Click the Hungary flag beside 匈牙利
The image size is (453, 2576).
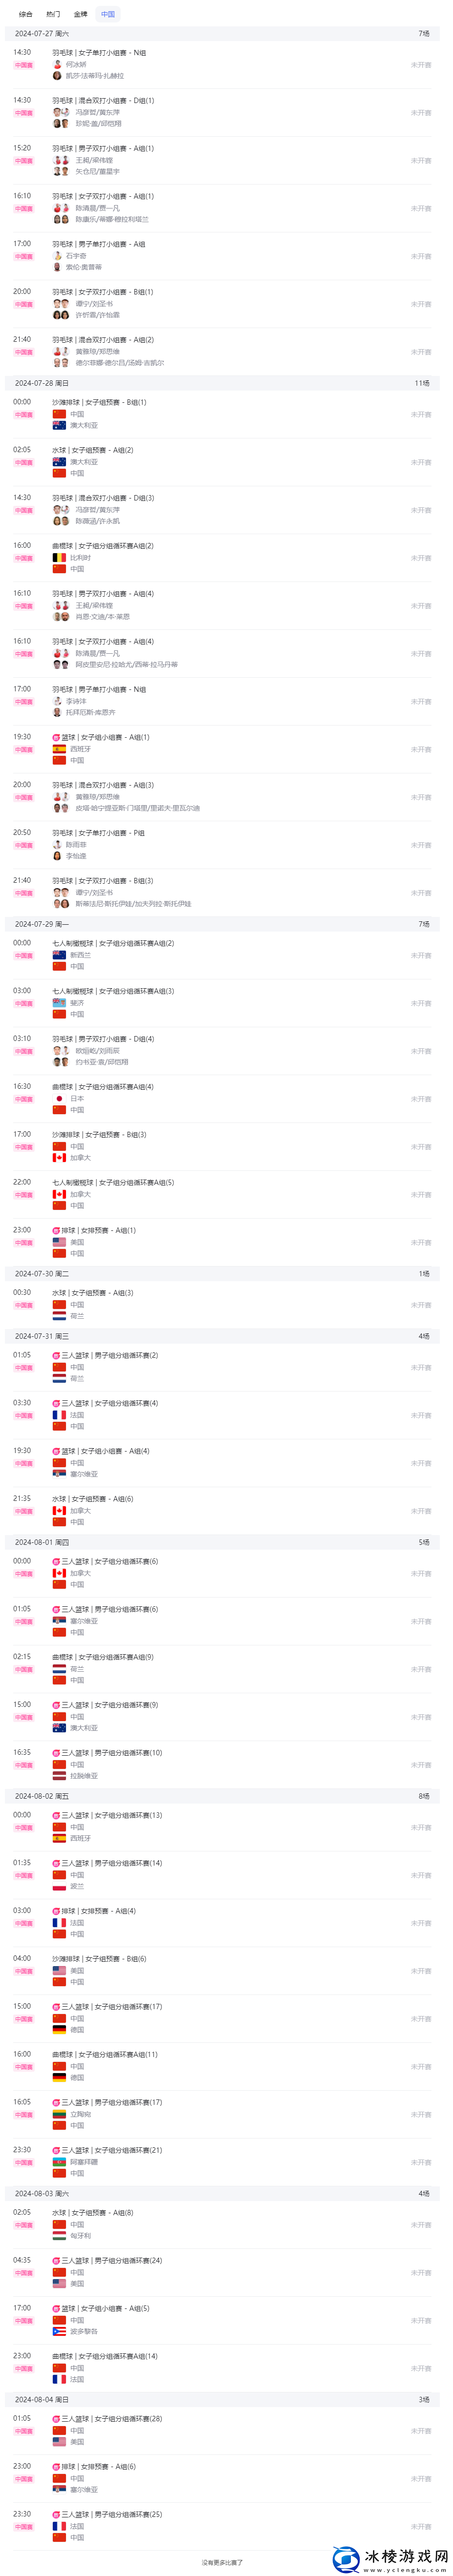point(59,2236)
